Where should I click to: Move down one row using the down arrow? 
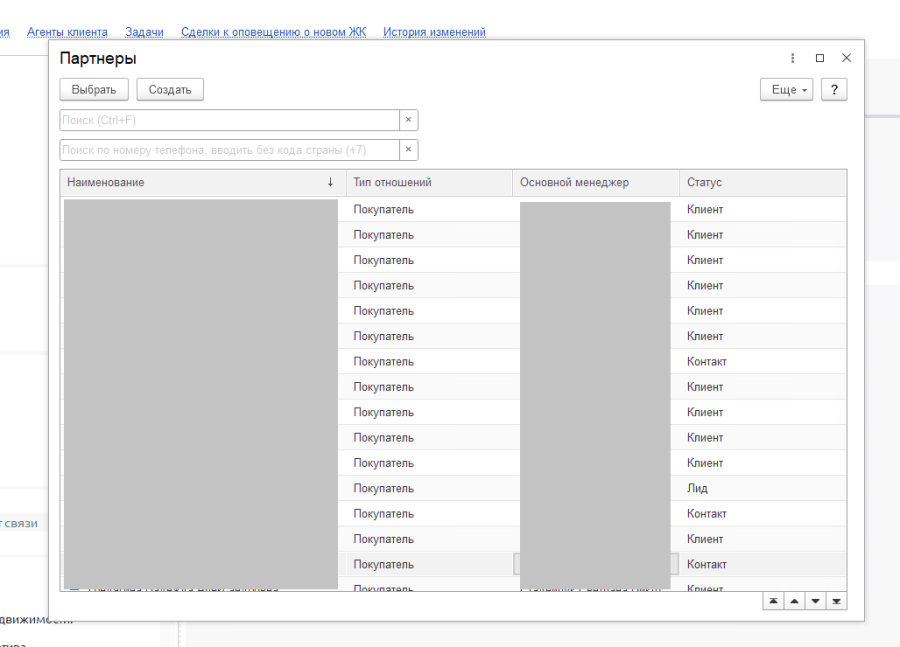tap(815, 601)
